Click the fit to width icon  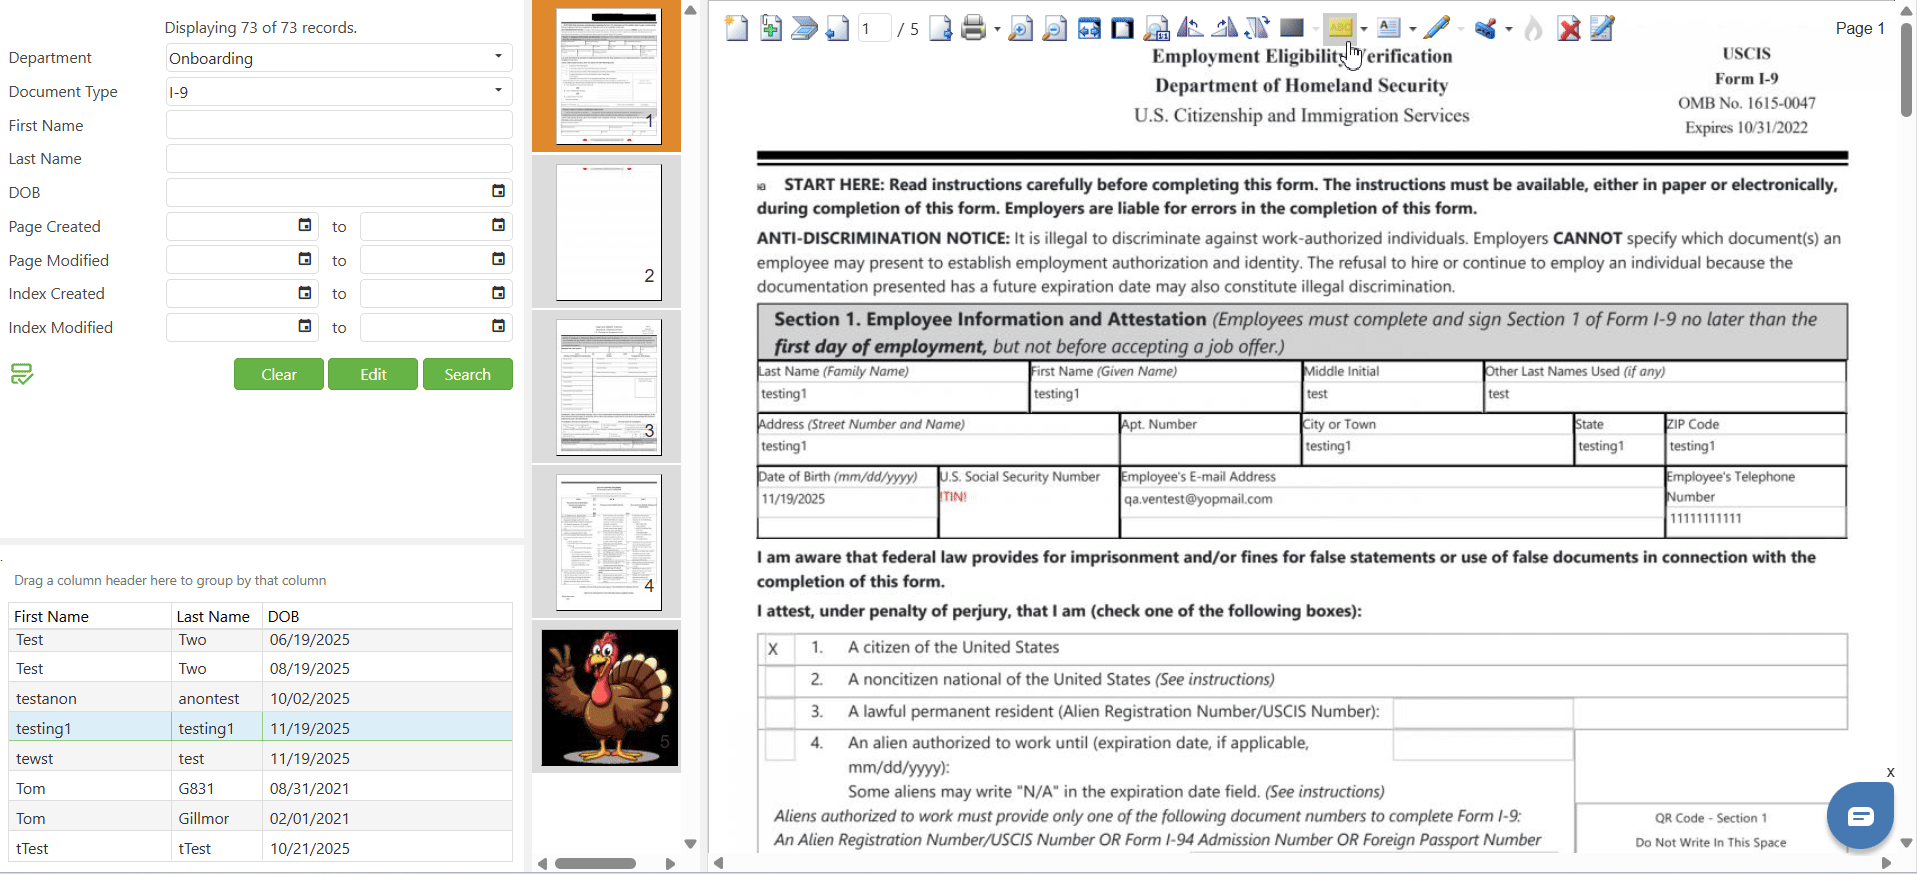(1089, 28)
